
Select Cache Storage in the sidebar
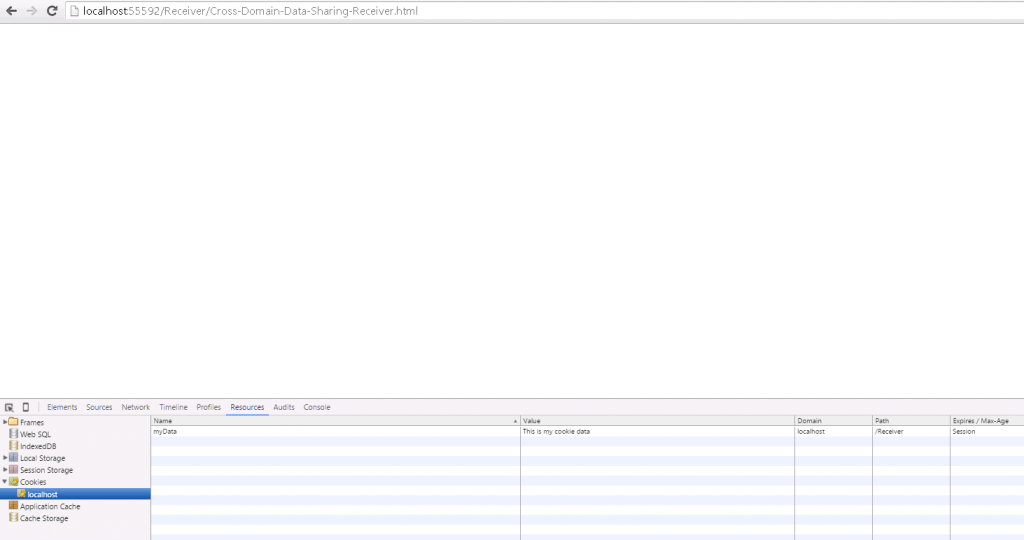(44, 518)
